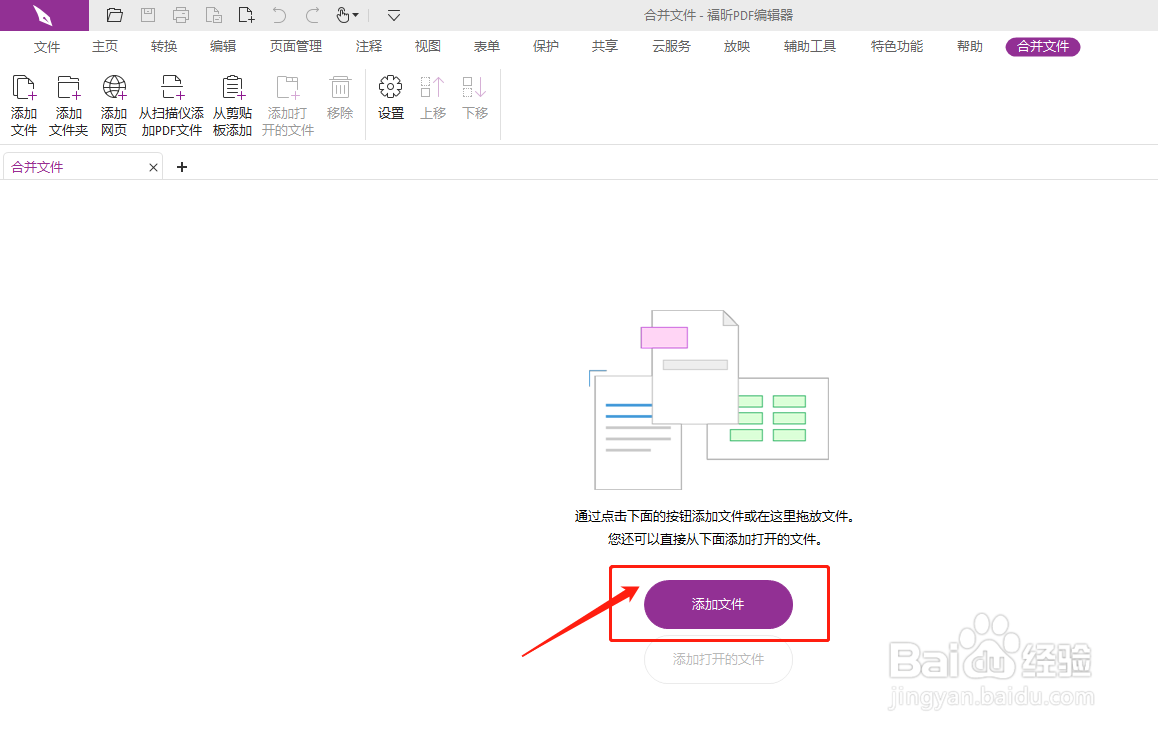Select 辅助工具 ribbon tab
Viewport: 1158px width, 737px height.
pyautogui.click(x=810, y=47)
